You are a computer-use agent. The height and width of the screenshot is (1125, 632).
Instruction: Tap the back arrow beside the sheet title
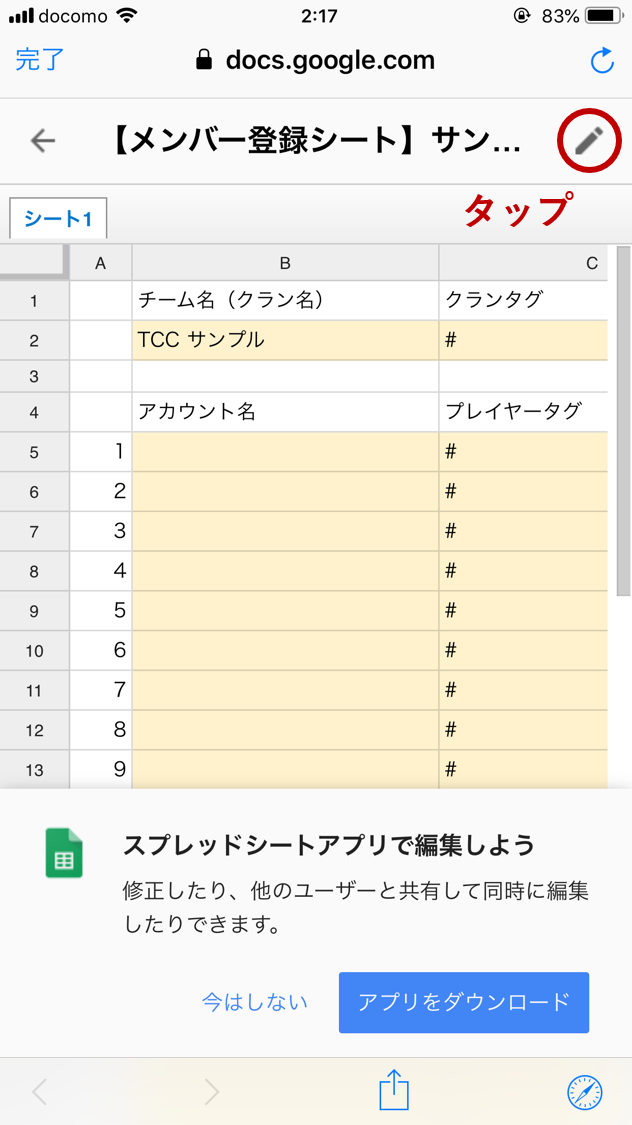(43, 141)
